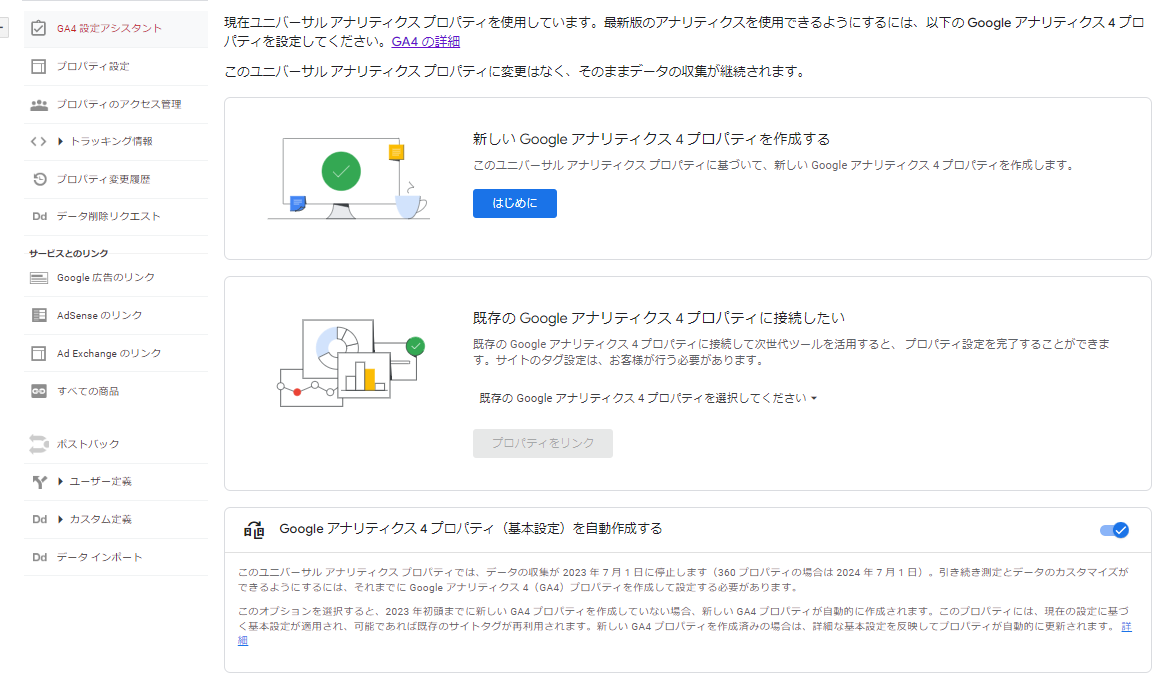Click the Google 広告のリンク icon
The image size is (1163, 690).
(x=39, y=278)
